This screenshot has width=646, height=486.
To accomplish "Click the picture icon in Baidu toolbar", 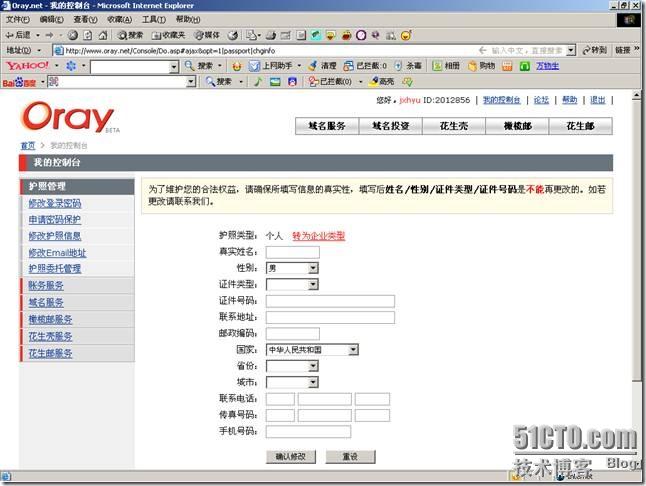I will pyautogui.click(x=275, y=82).
